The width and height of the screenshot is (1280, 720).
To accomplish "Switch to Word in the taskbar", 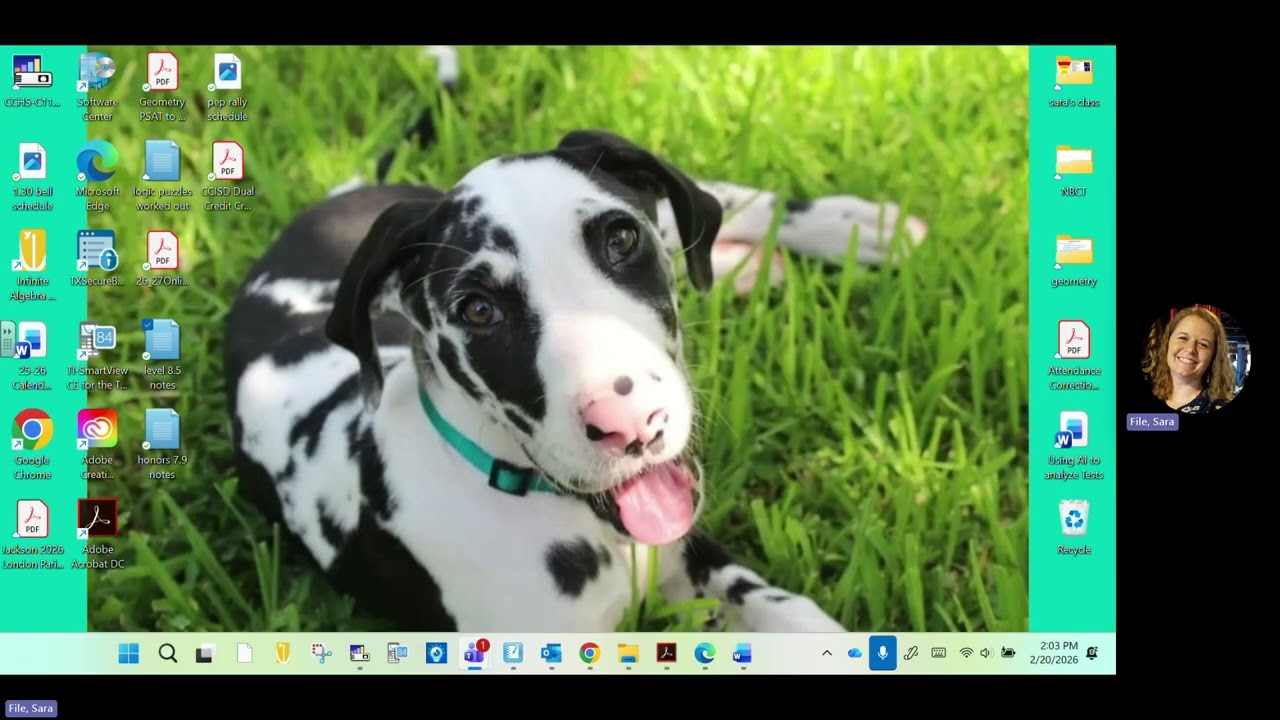I will 741,654.
